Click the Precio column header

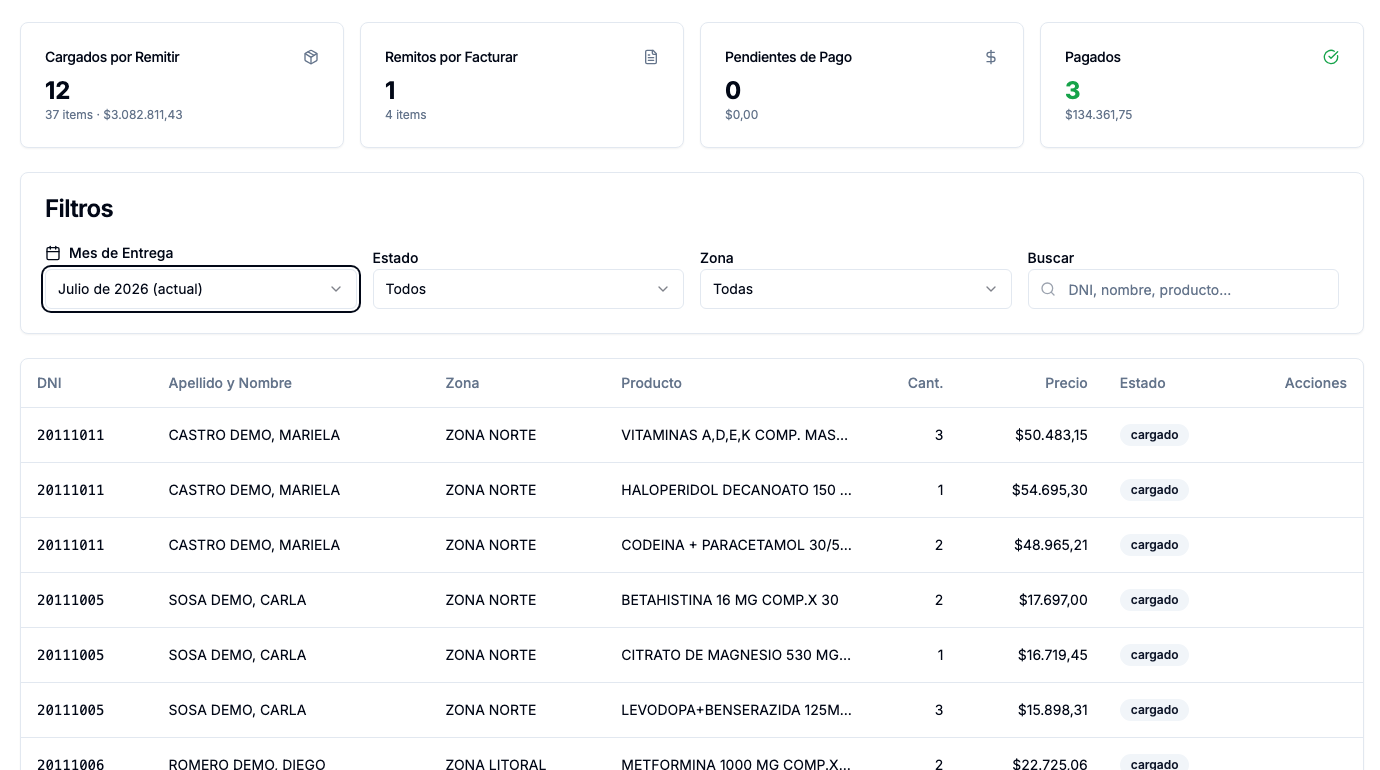click(1066, 383)
